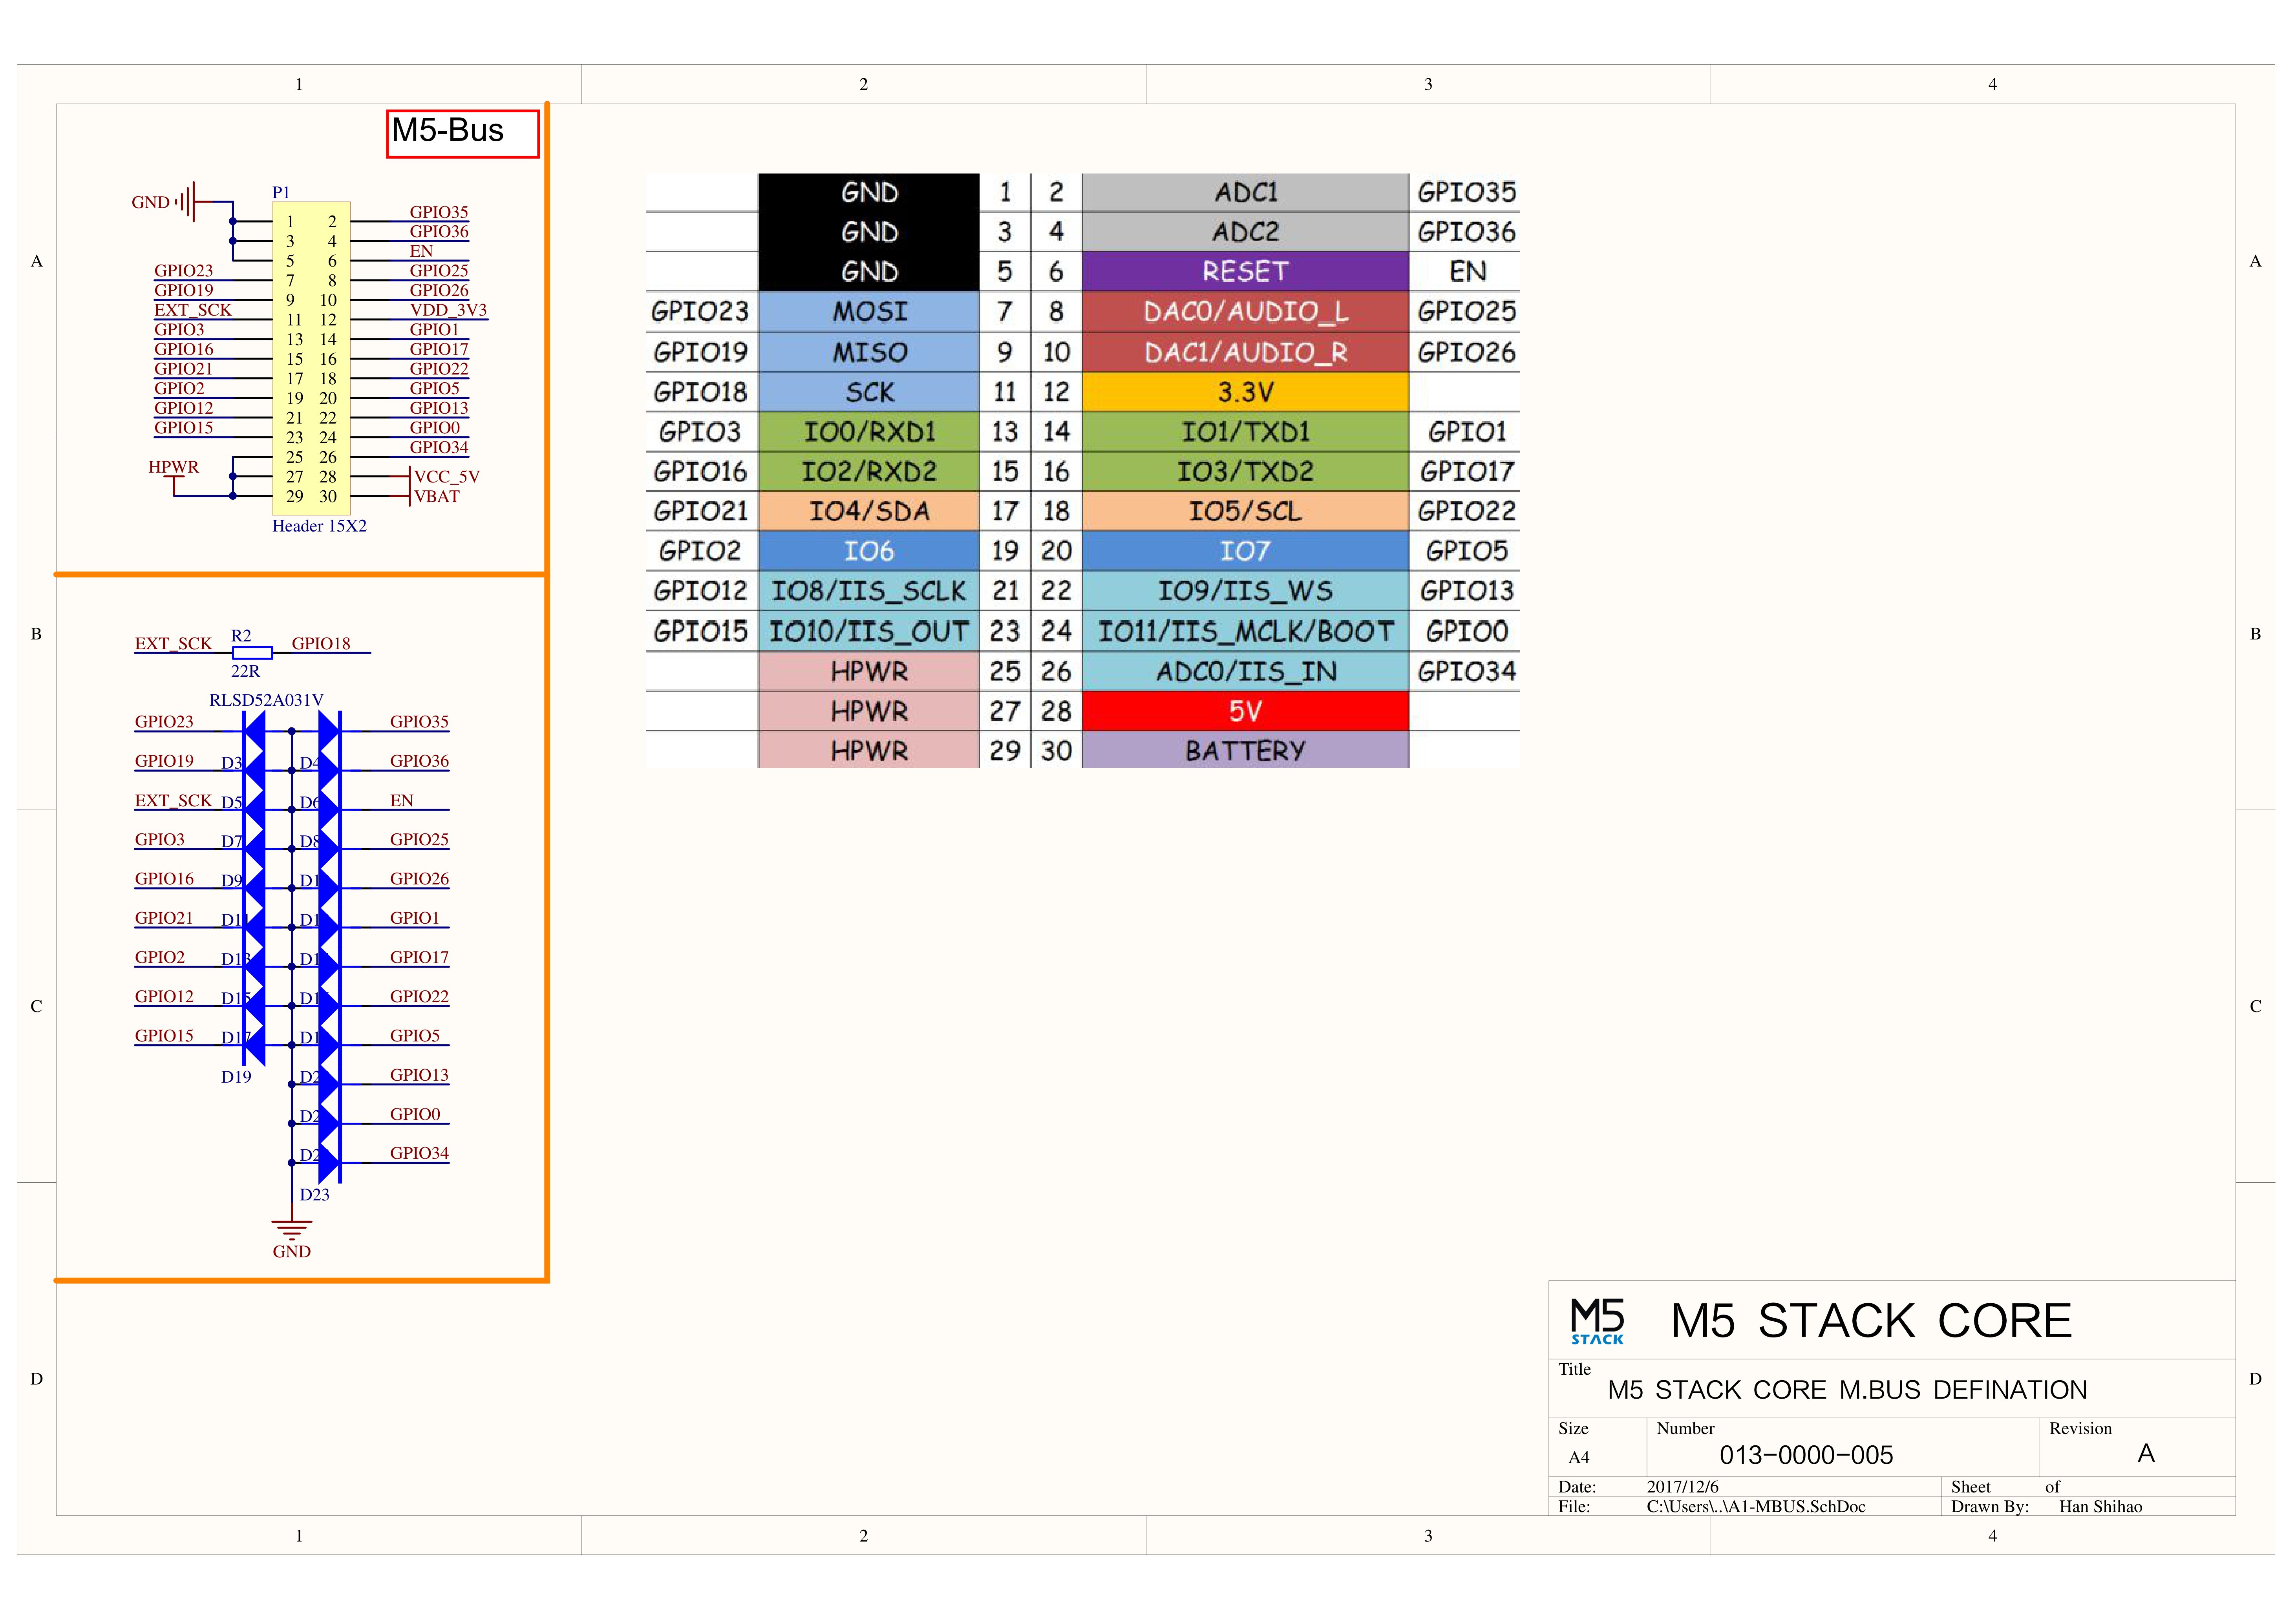Select the file path A1-MBUS.SchDoc
Viewport: 2296px width, 1622px height.
1756,1507
